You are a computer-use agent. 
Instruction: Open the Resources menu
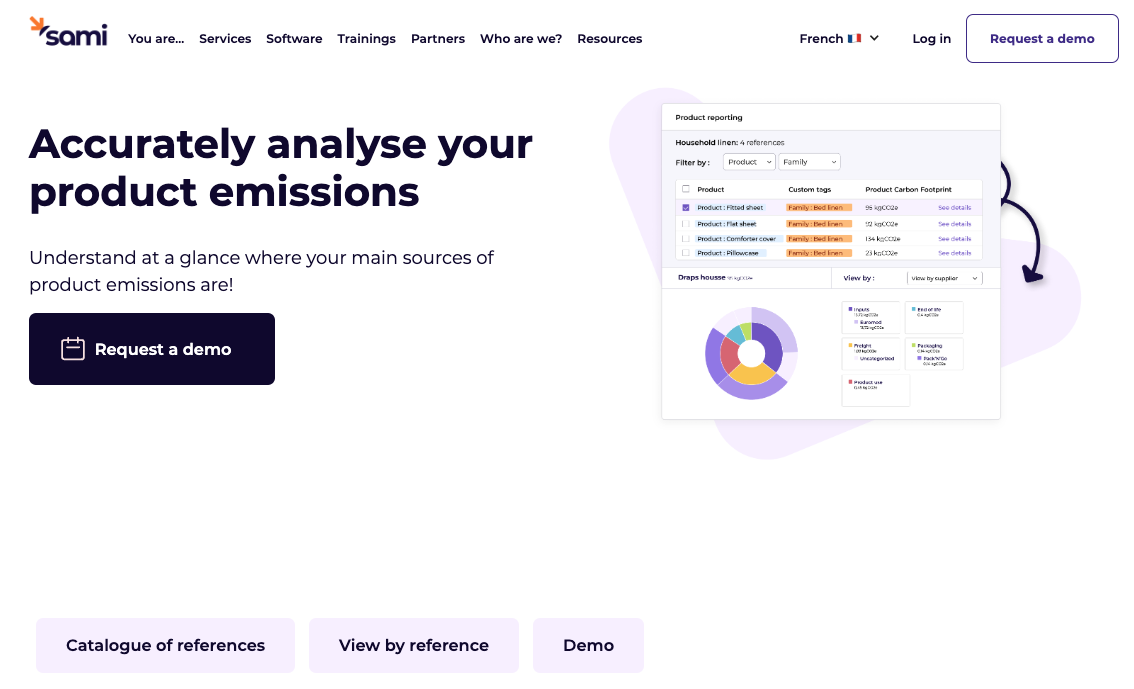(x=610, y=39)
